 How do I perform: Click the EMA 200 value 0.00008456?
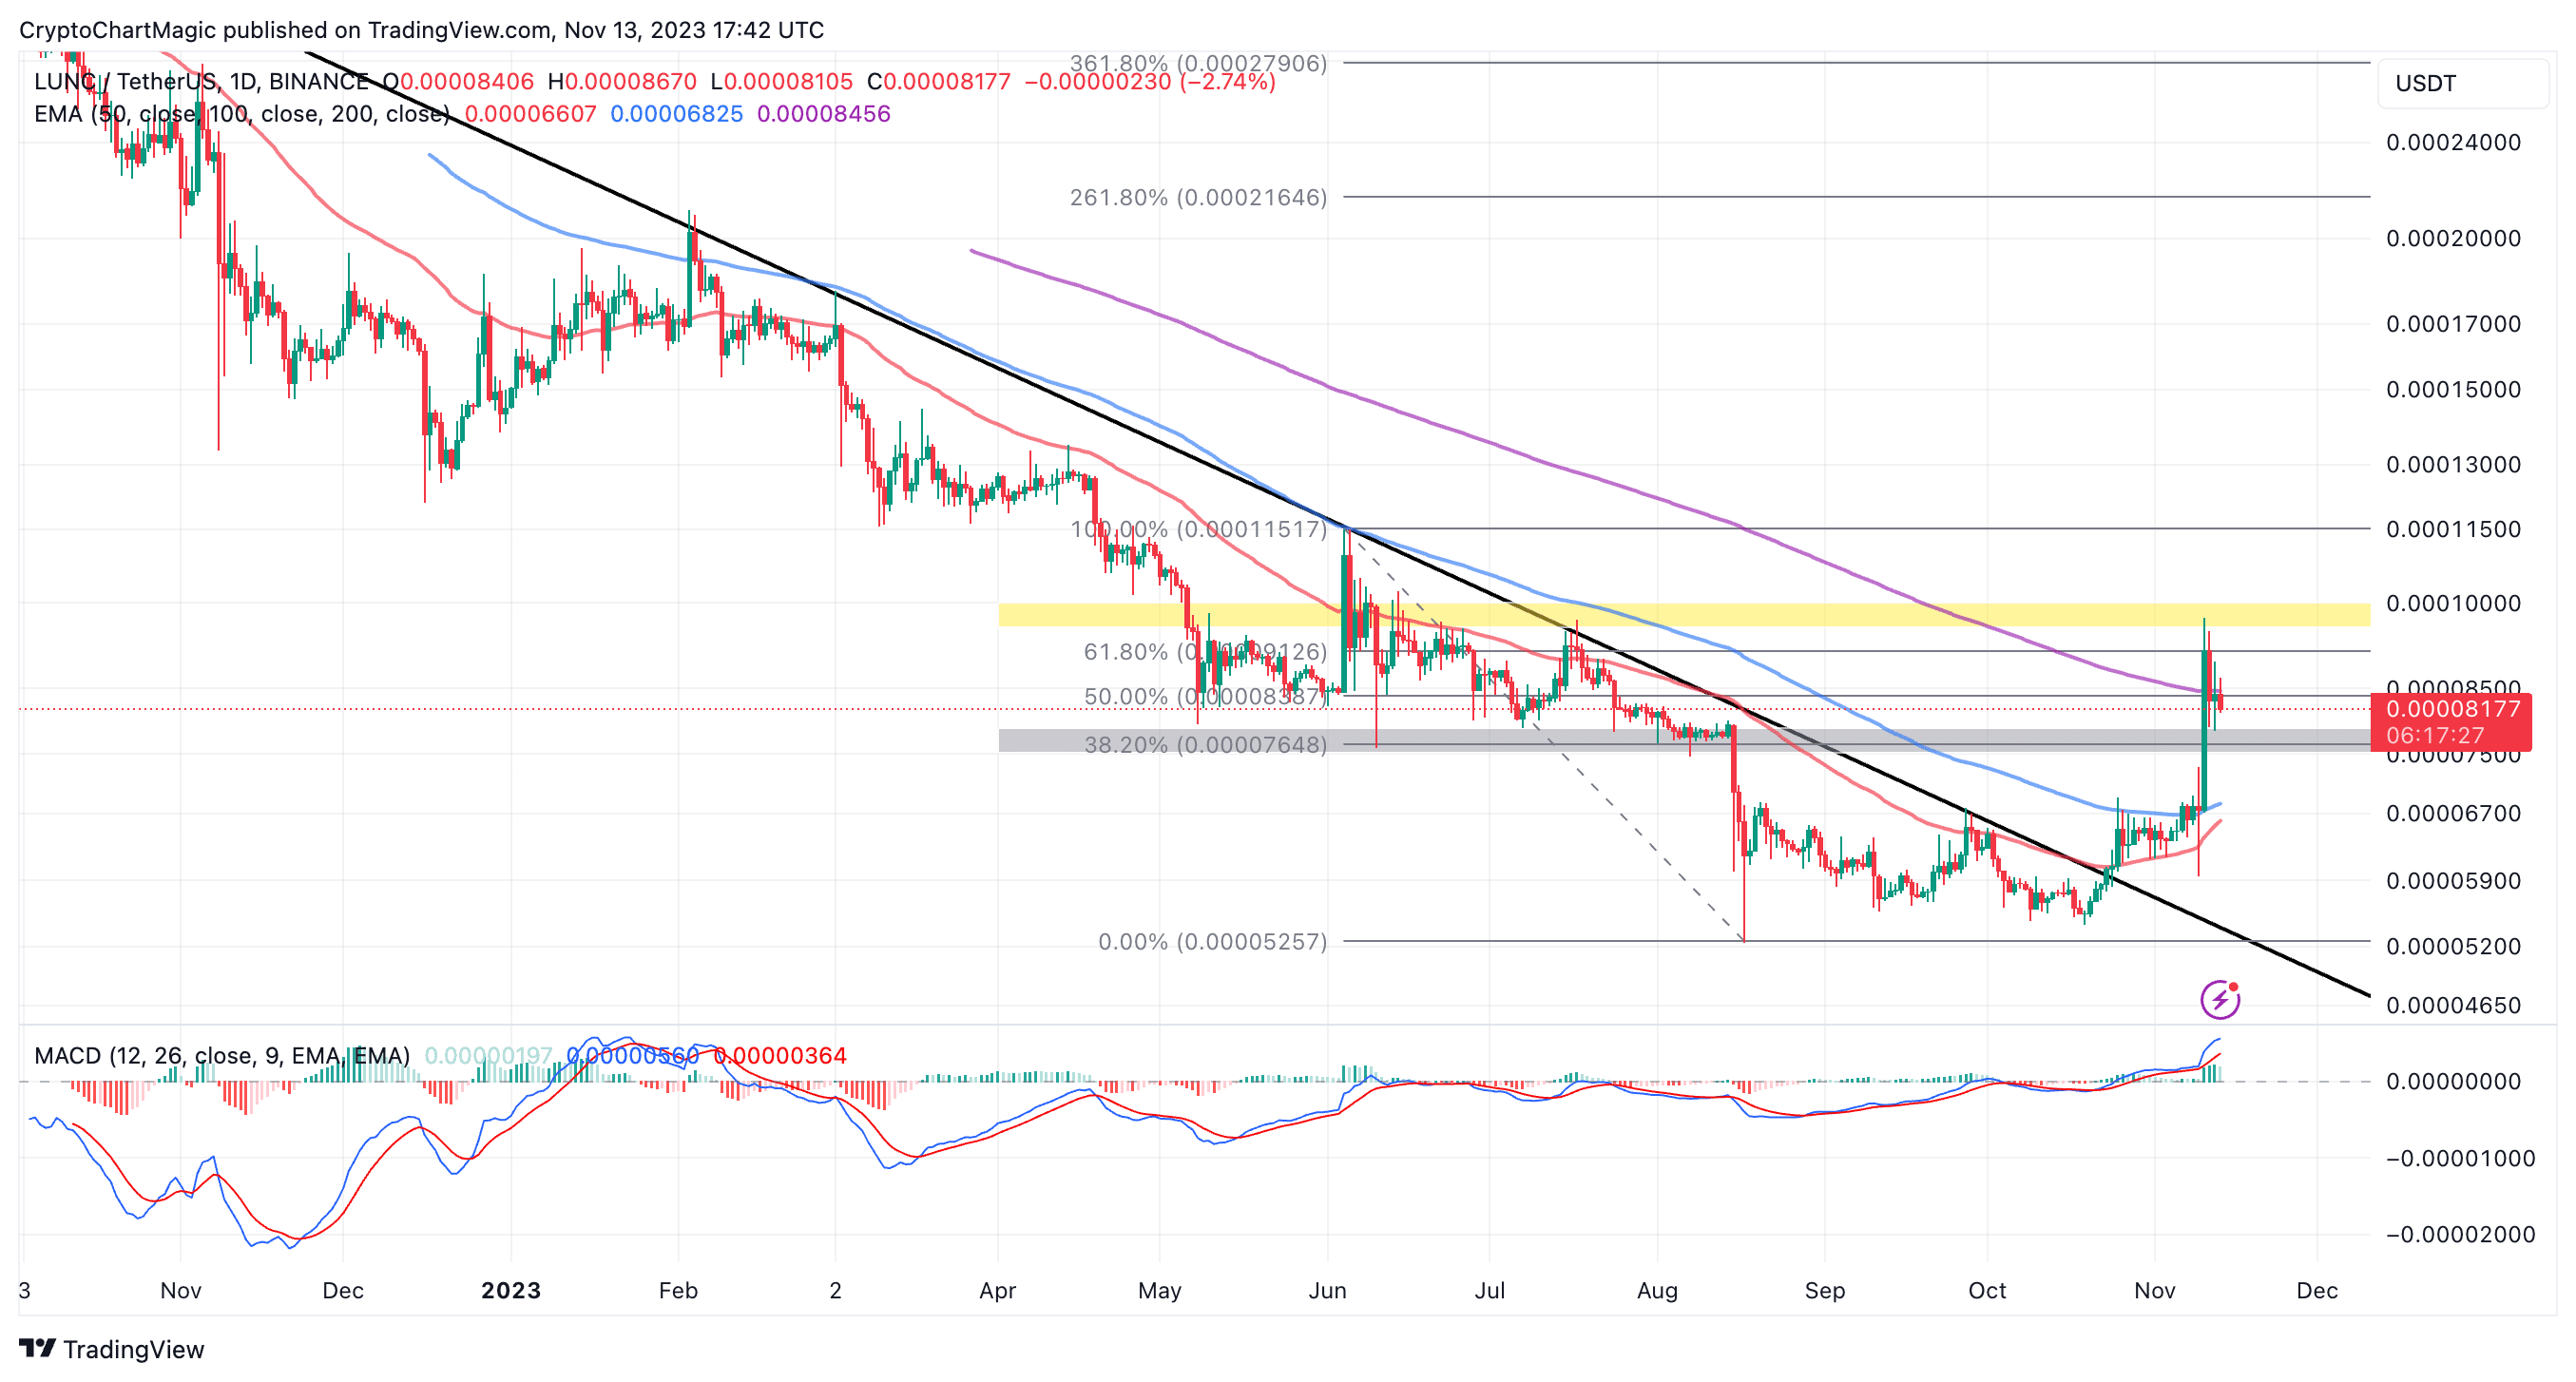(823, 114)
